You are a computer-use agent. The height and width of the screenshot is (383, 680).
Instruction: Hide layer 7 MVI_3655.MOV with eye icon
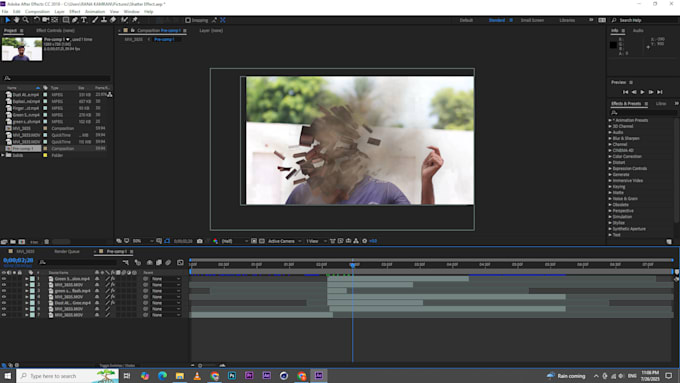click(4, 315)
